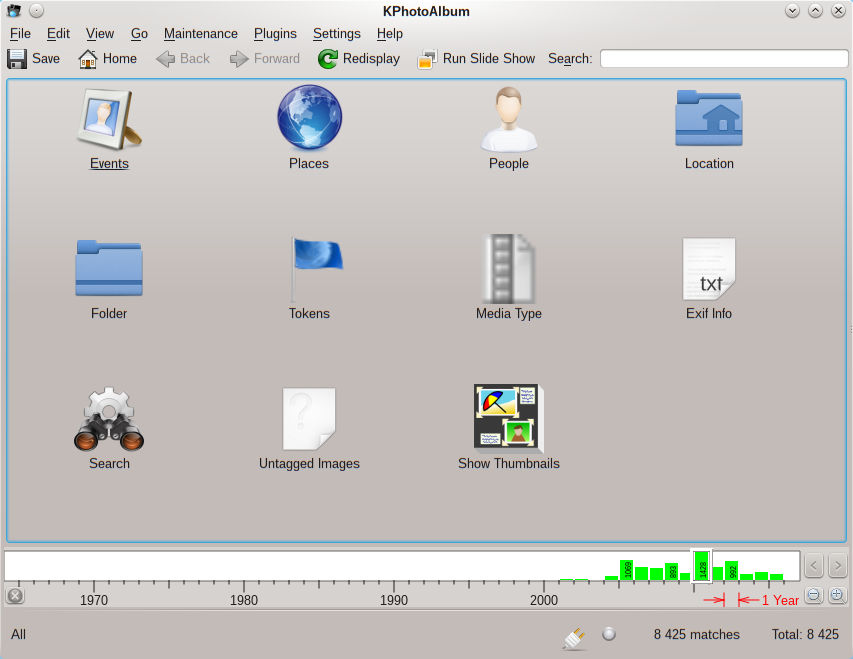Open the Go menu
Viewport: 853px width, 659px height.
coord(139,34)
